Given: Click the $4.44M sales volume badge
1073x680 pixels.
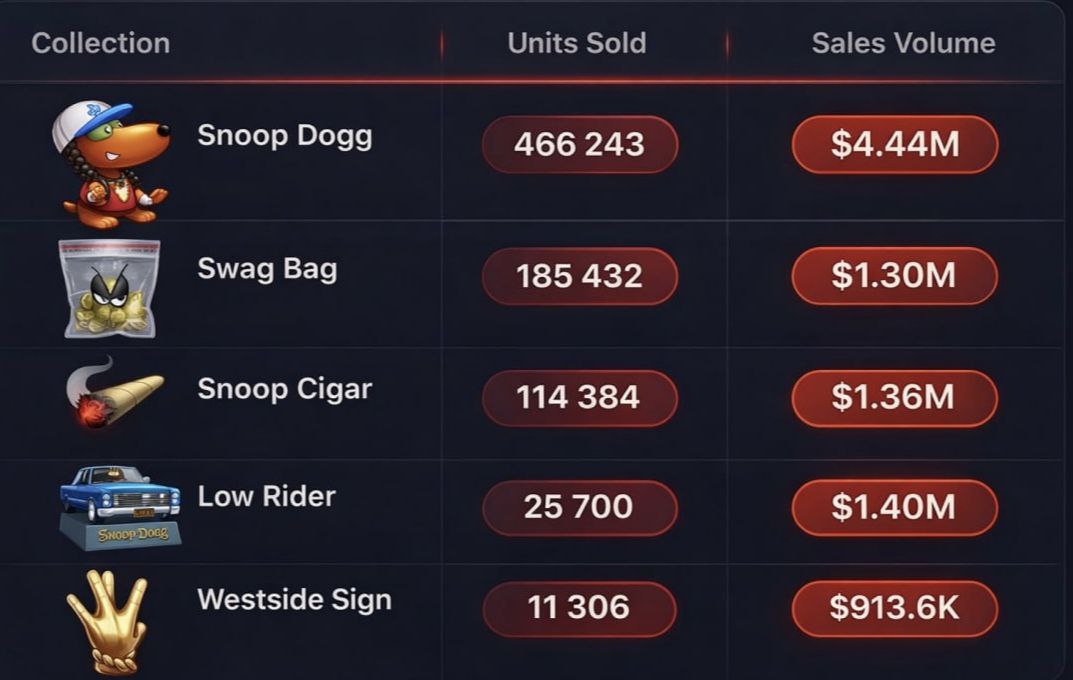Looking at the screenshot, I should point(895,144).
